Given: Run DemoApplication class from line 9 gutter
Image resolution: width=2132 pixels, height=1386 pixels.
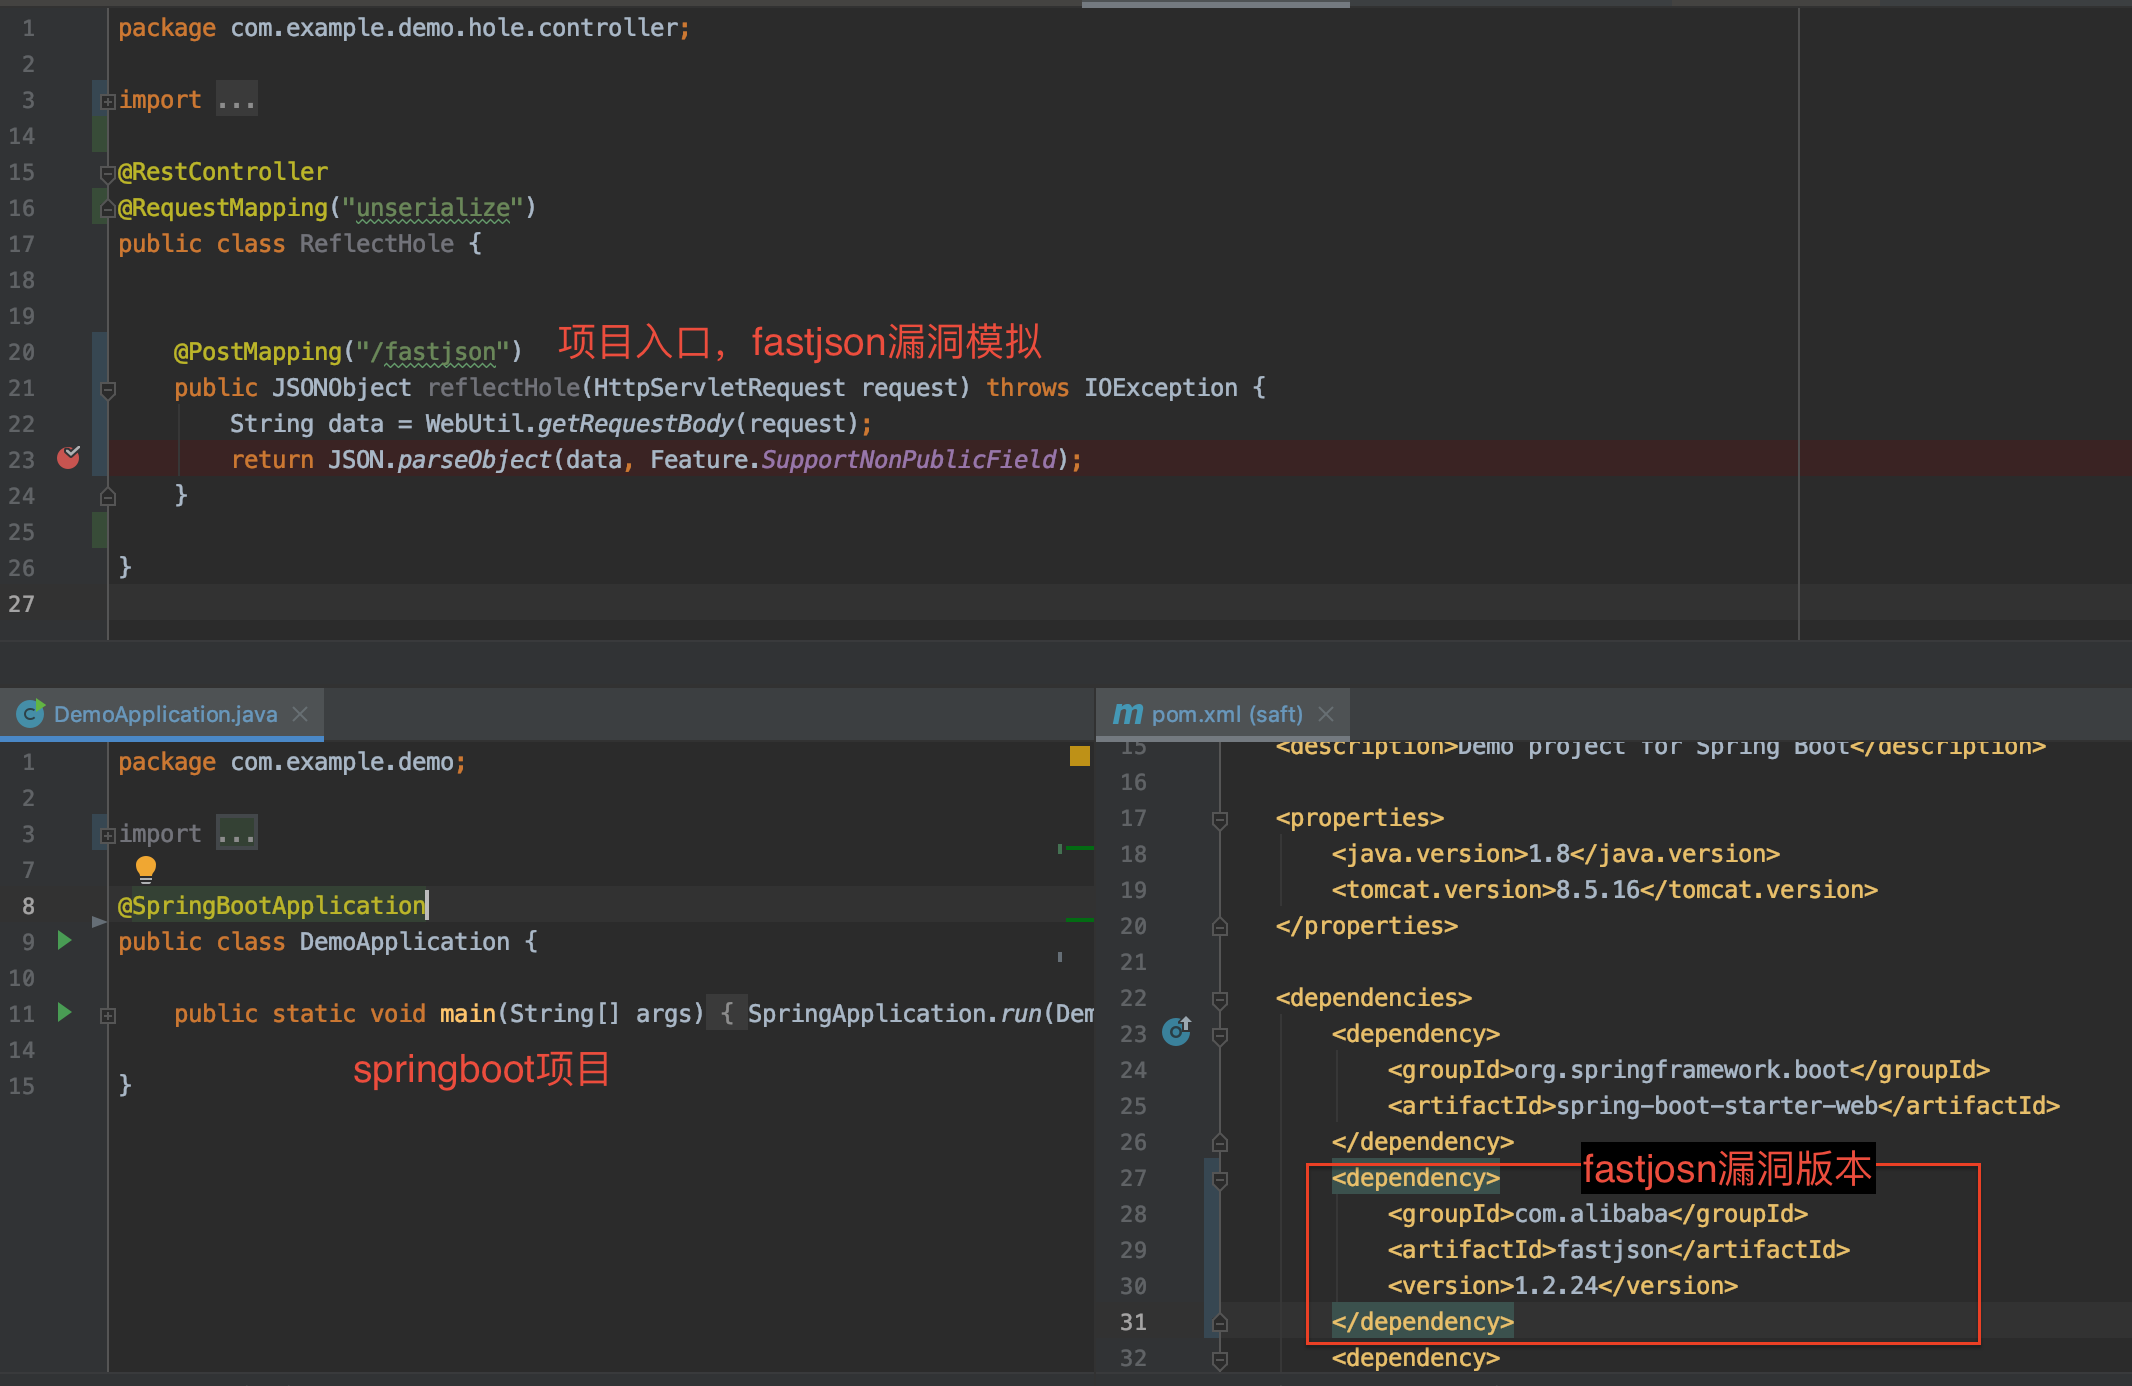Looking at the screenshot, I should click(65, 940).
